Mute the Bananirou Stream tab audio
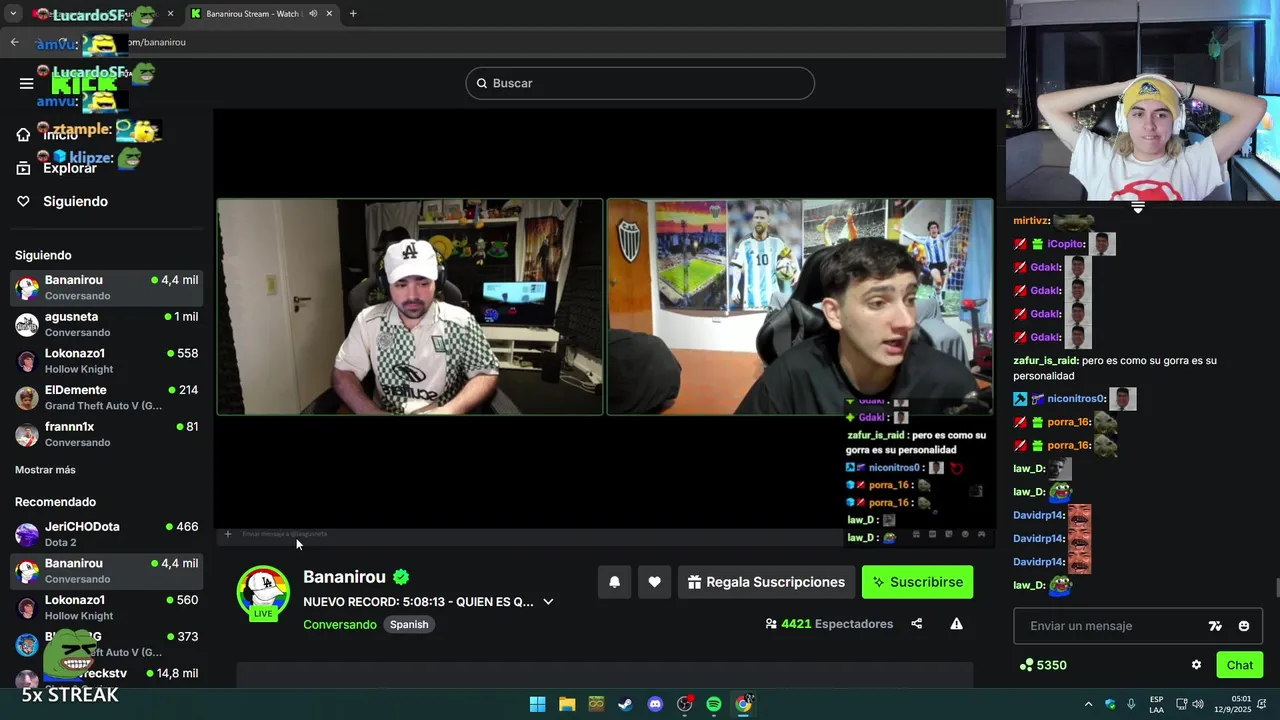 click(313, 14)
